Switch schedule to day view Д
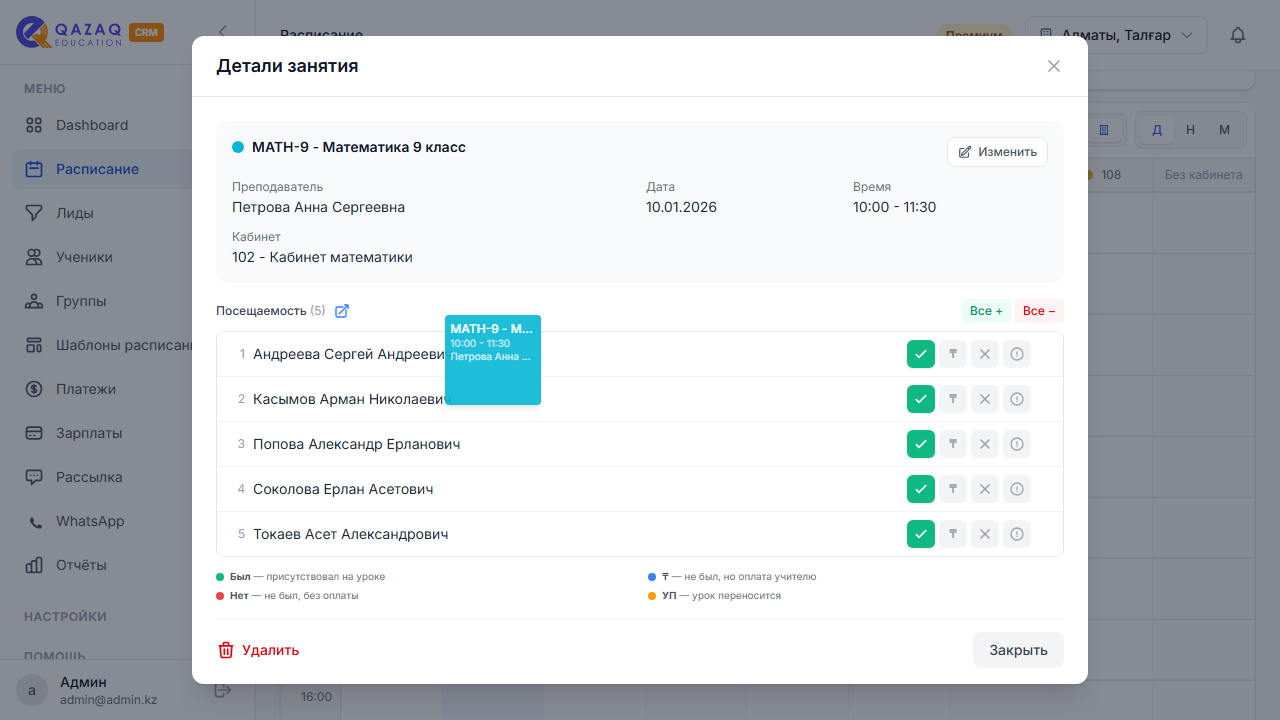The height and width of the screenshot is (720, 1280). pyautogui.click(x=1157, y=130)
